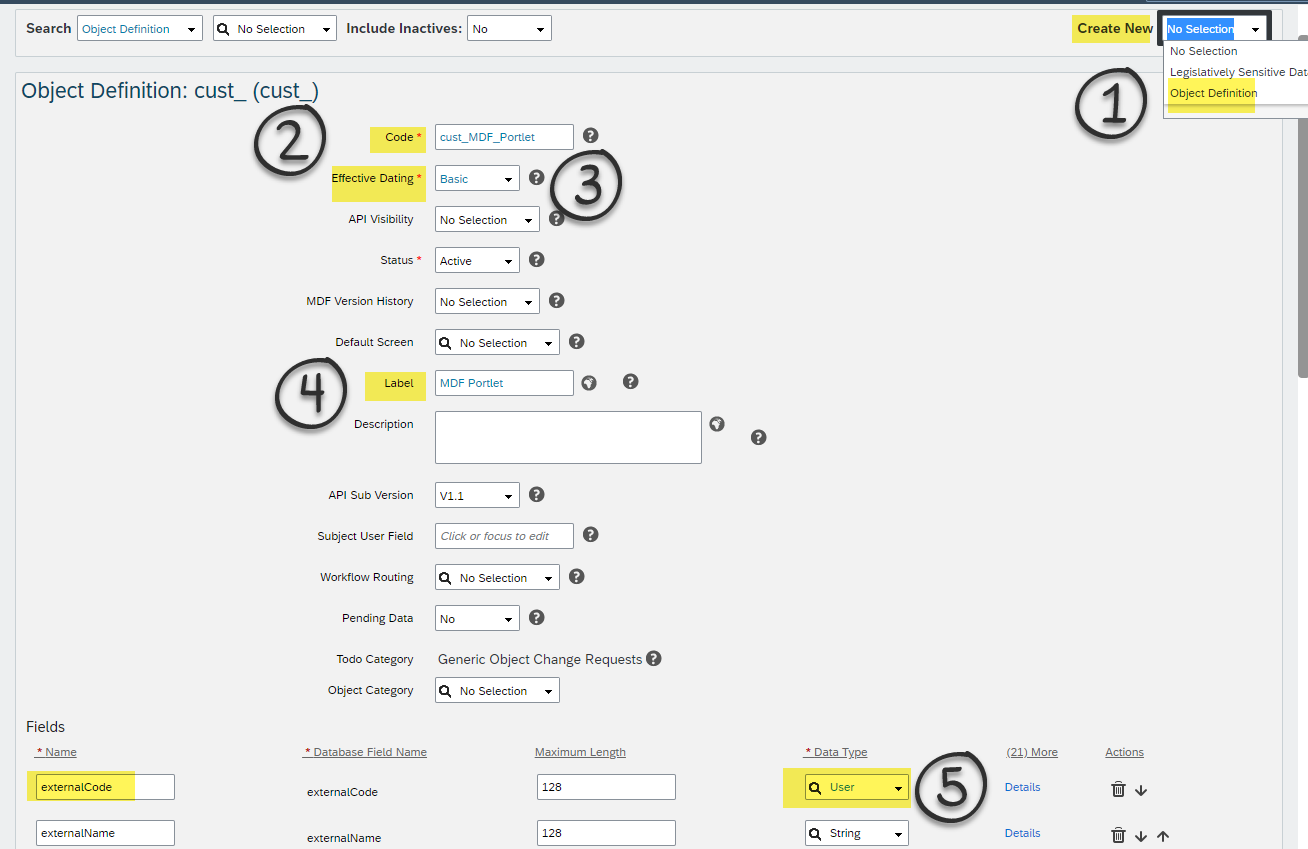Click the Description text area
The height and width of the screenshot is (849, 1308).
click(x=568, y=437)
